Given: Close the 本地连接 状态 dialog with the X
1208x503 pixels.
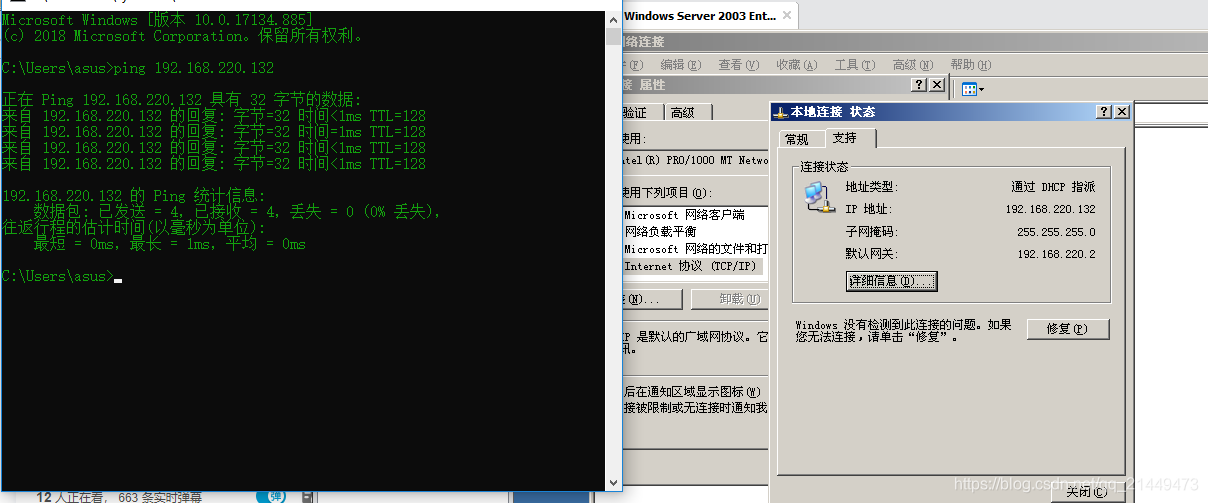Looking at the screenshot, I should click(1122, 112).
